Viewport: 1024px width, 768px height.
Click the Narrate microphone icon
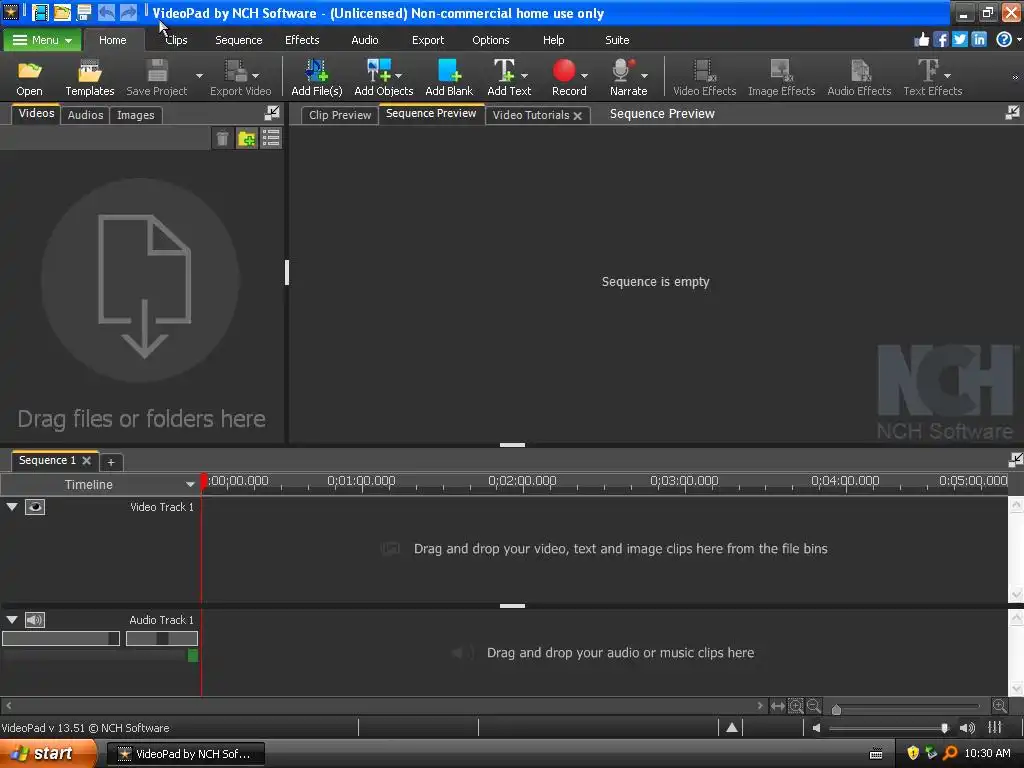coord(623,70)
